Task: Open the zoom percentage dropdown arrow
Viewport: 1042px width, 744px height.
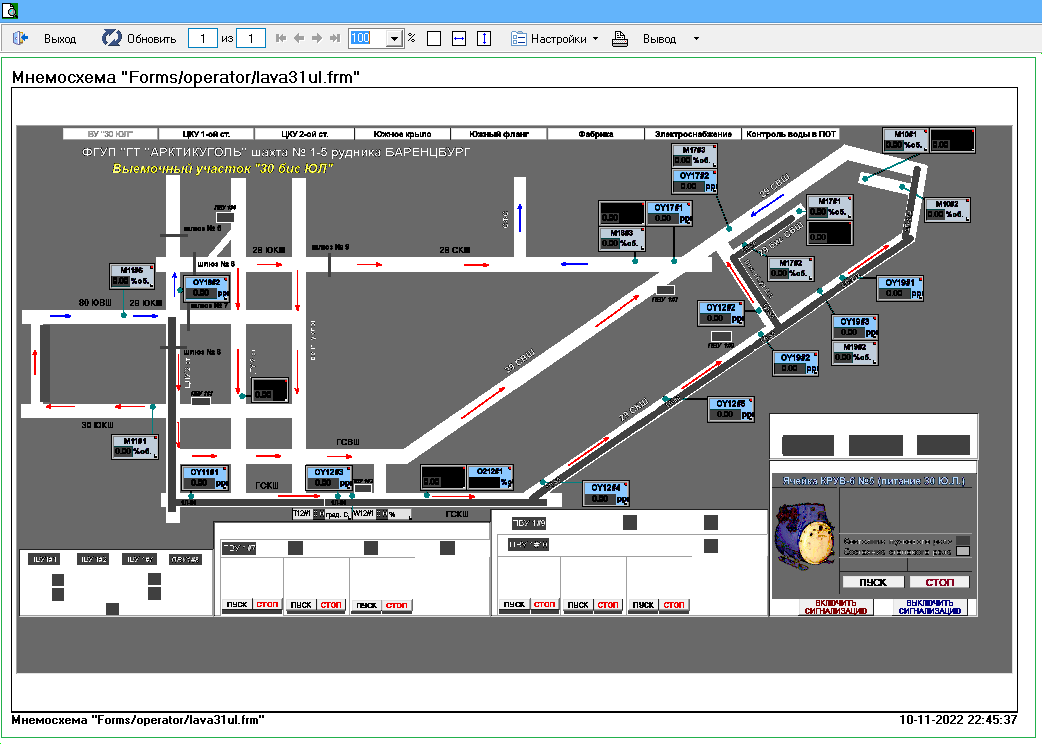Action: 395,39
